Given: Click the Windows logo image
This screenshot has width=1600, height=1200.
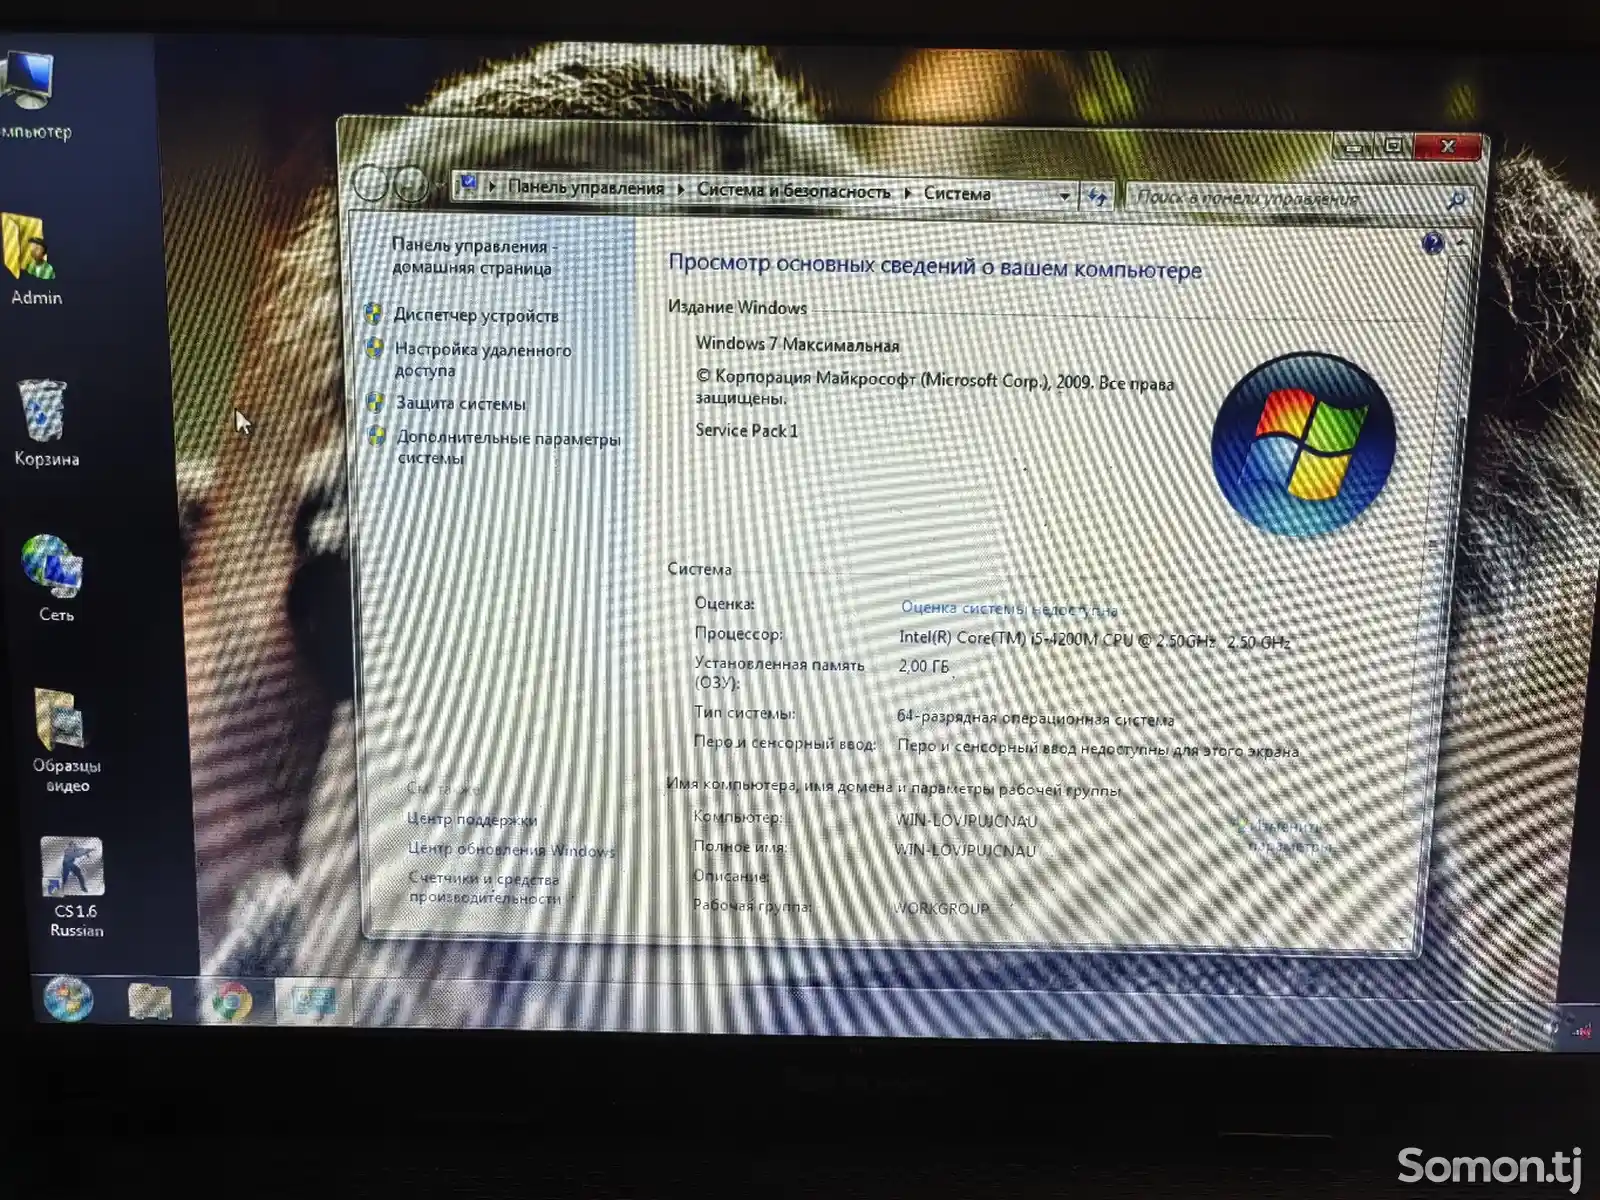Looking at the screenshot, I should 1303,442.
